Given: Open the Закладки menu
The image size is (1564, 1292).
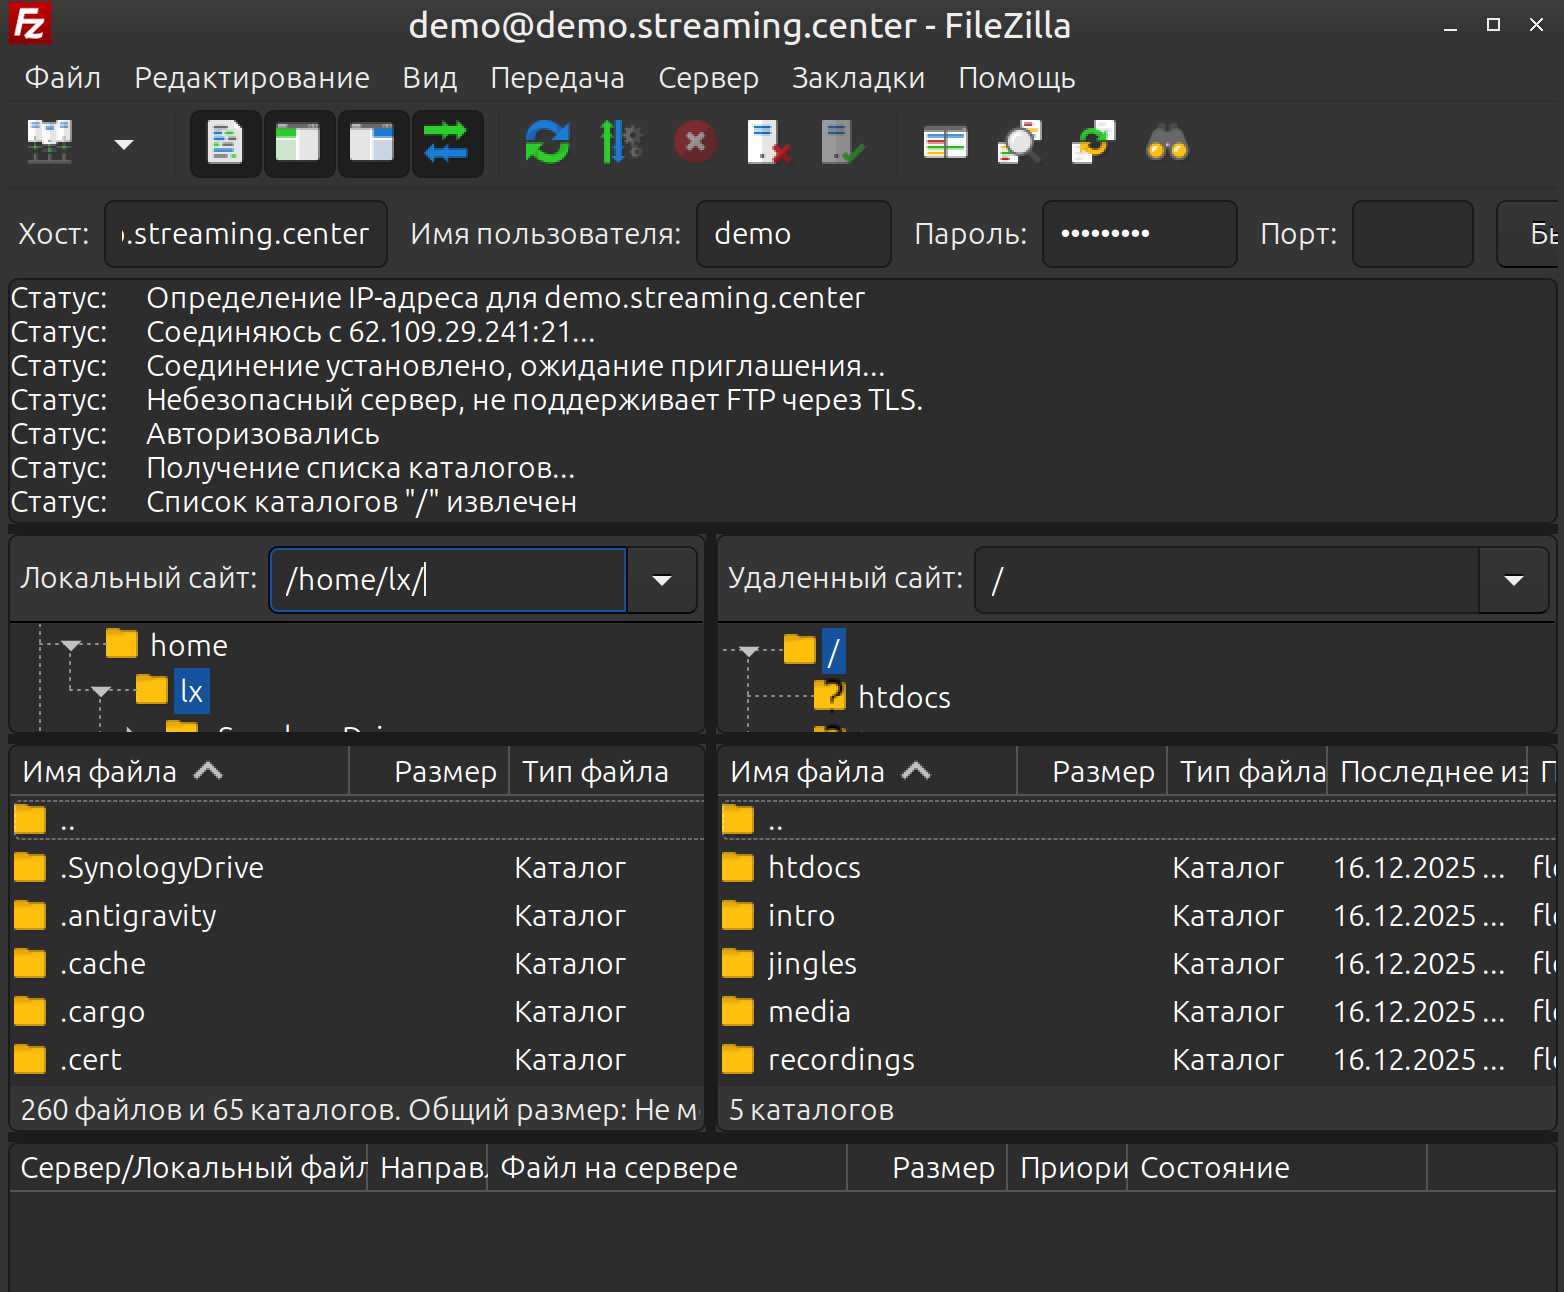Looking at the screenshot, I should pyautogui.click(x=858, y=78).
